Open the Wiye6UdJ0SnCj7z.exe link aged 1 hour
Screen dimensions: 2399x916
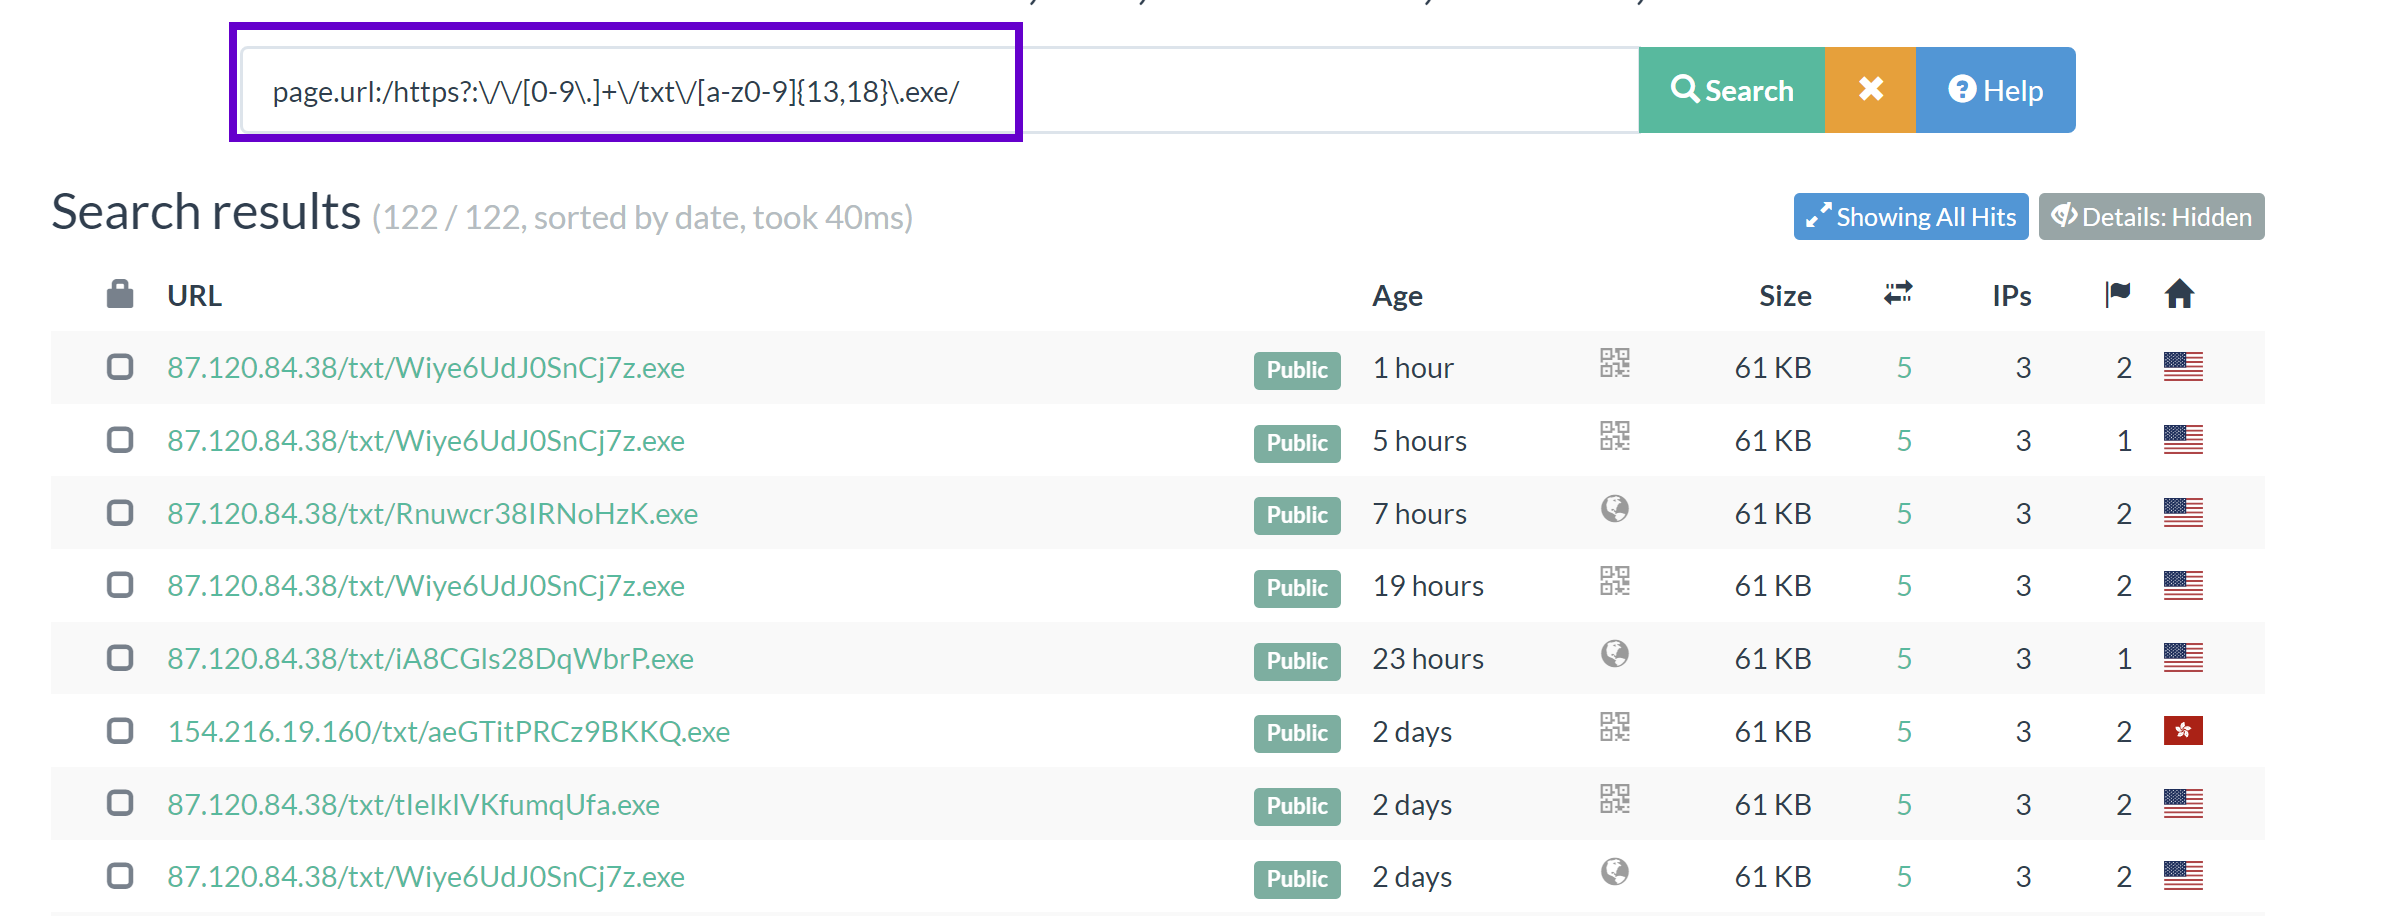coord(426,368)
